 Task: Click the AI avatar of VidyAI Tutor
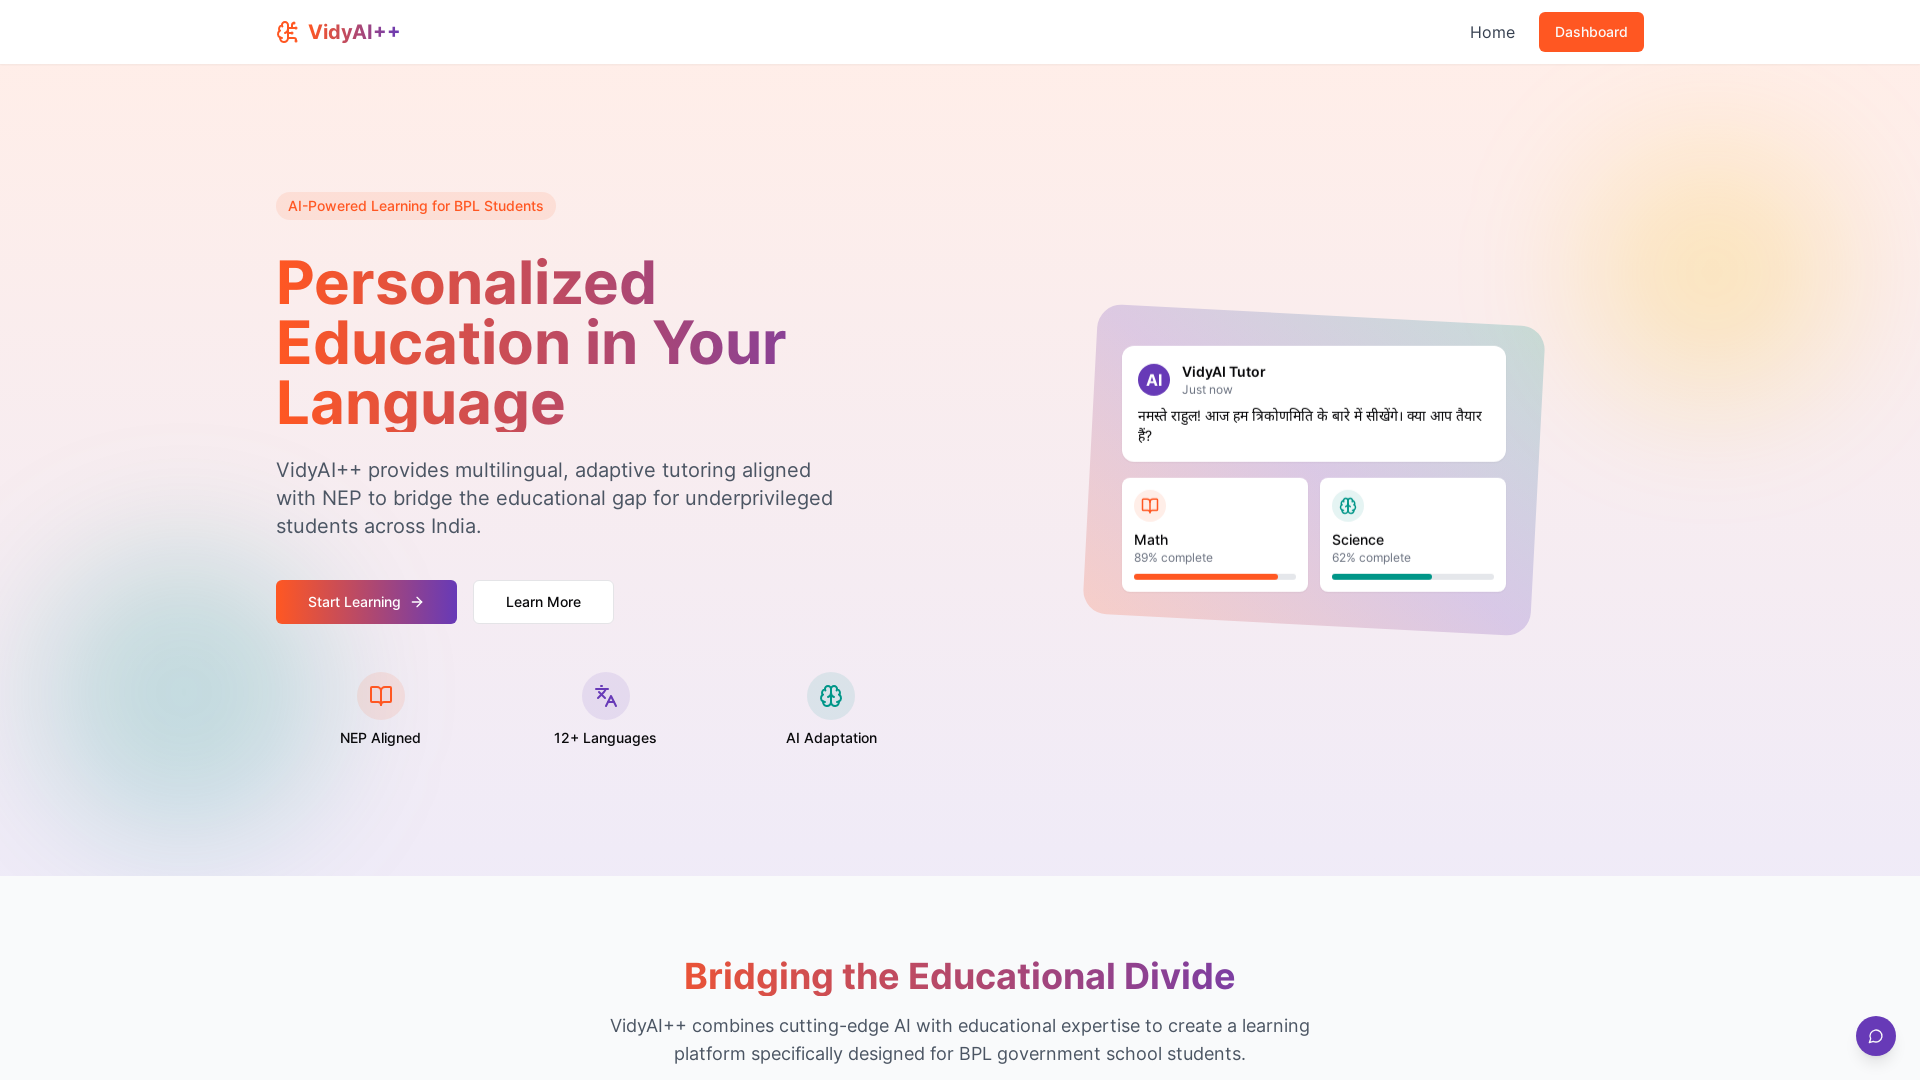click(1154, 380)
